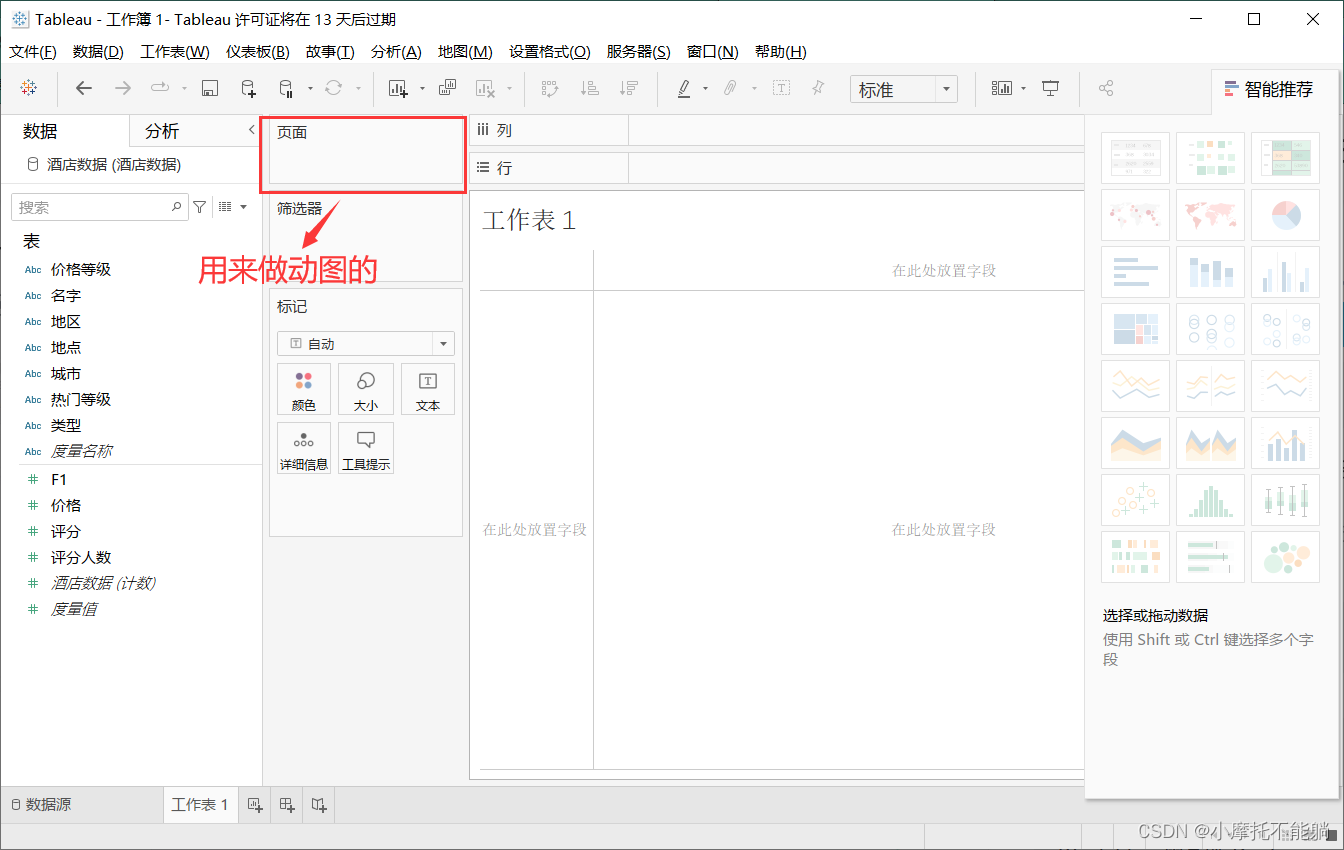Screen dimensions: 1344x850
Task: Click the Redo forward arrow
Action: click(x=123, y=88)
